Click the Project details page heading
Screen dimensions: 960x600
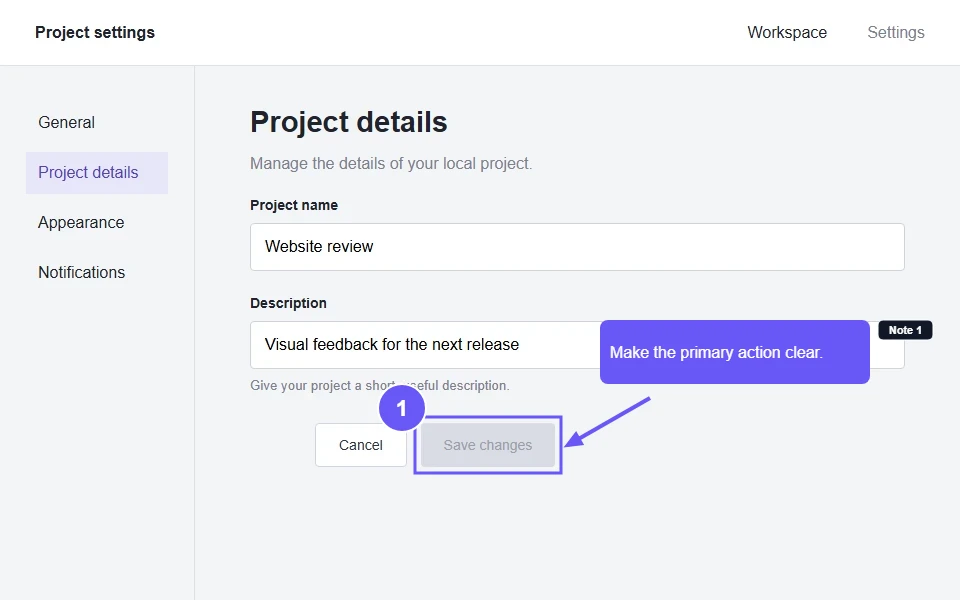(x=348, y=122)
